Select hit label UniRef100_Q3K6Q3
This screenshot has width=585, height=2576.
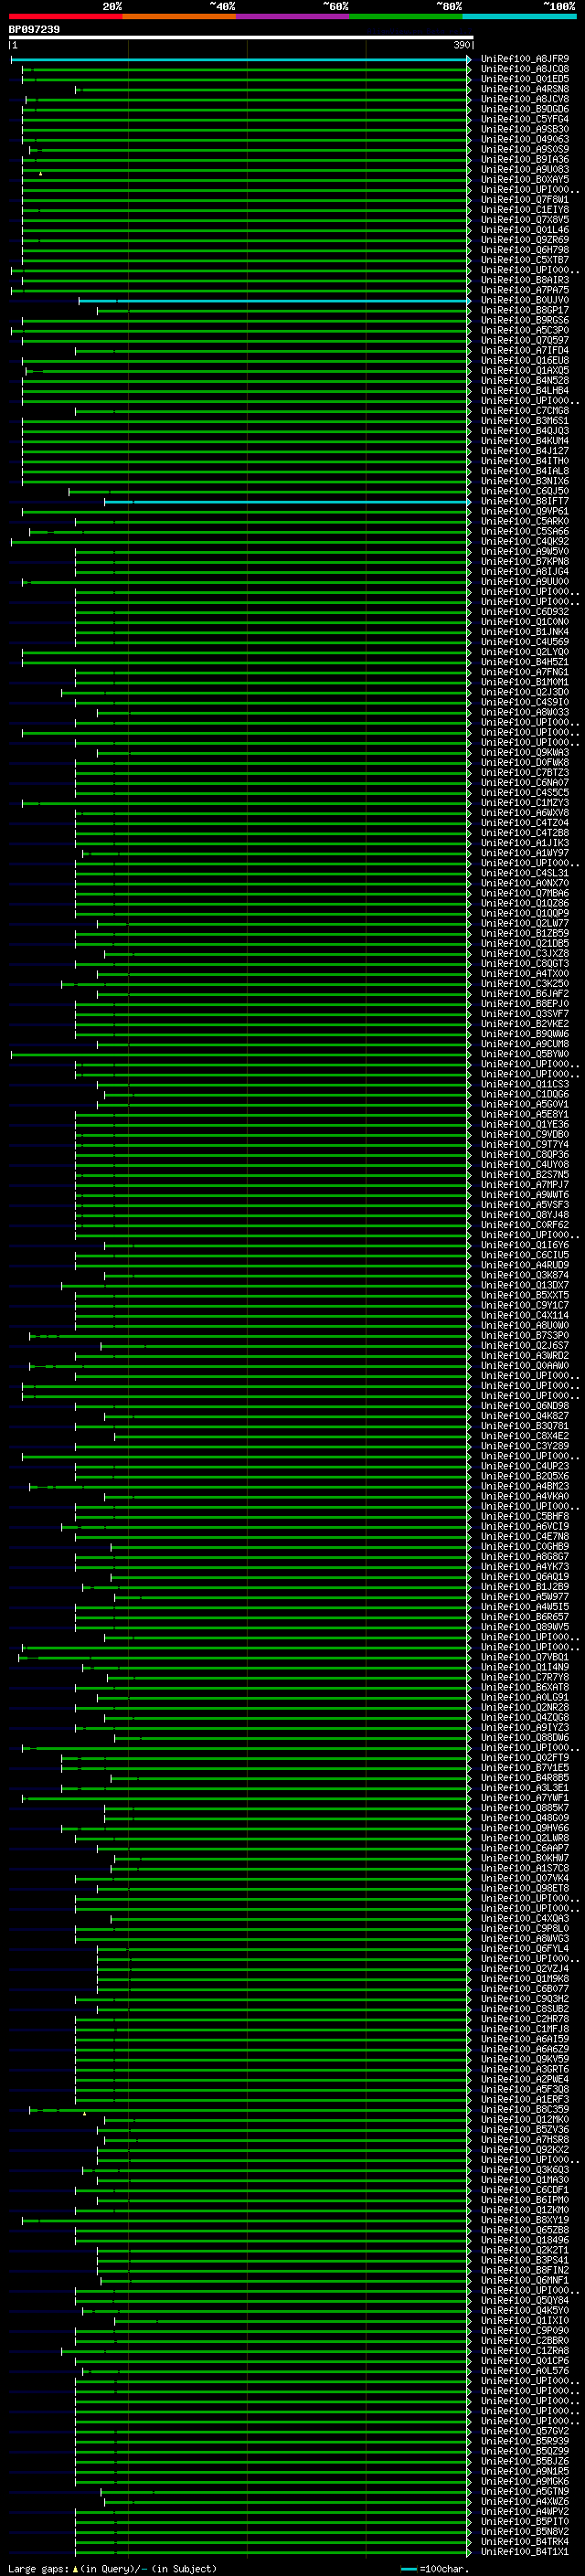[524, 2169]
